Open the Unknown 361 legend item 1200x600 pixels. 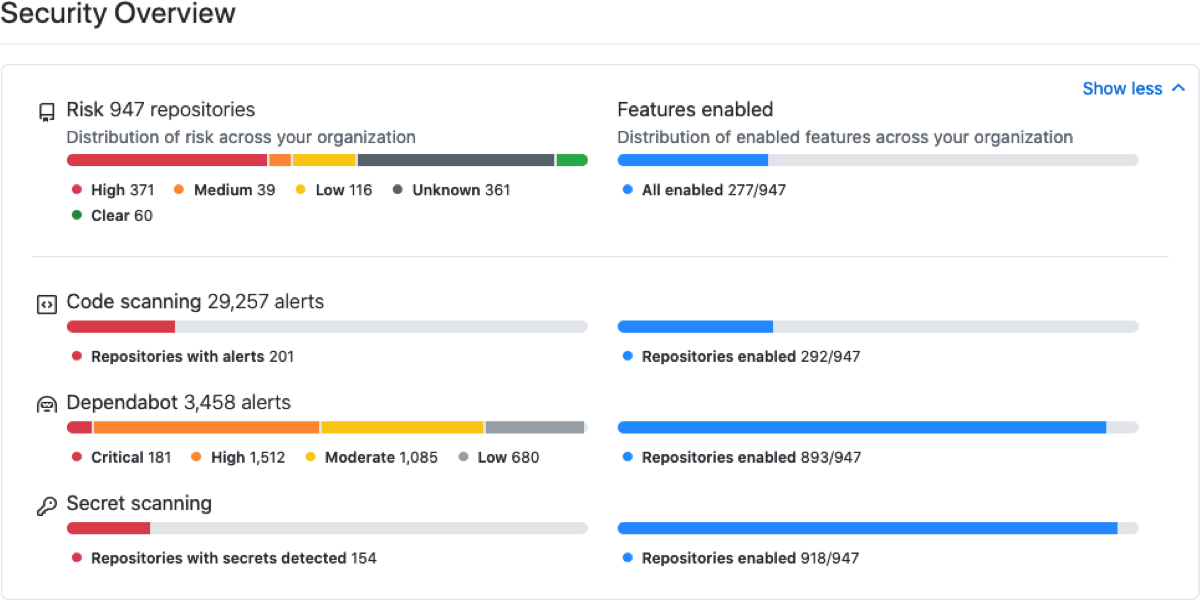(x=452, y=190)
